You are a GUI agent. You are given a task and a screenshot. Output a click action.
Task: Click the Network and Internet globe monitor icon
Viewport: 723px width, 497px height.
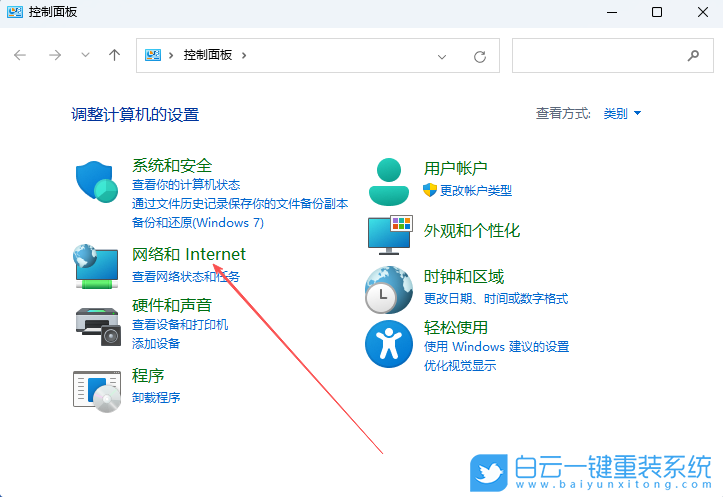click(96, 266)
